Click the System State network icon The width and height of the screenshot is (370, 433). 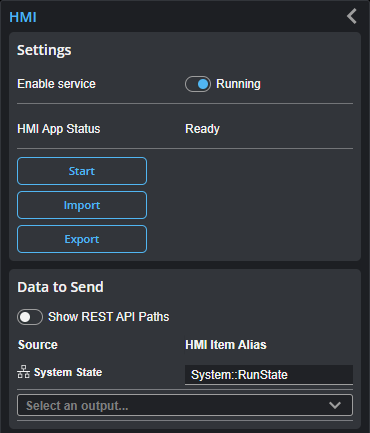(23, 372)
